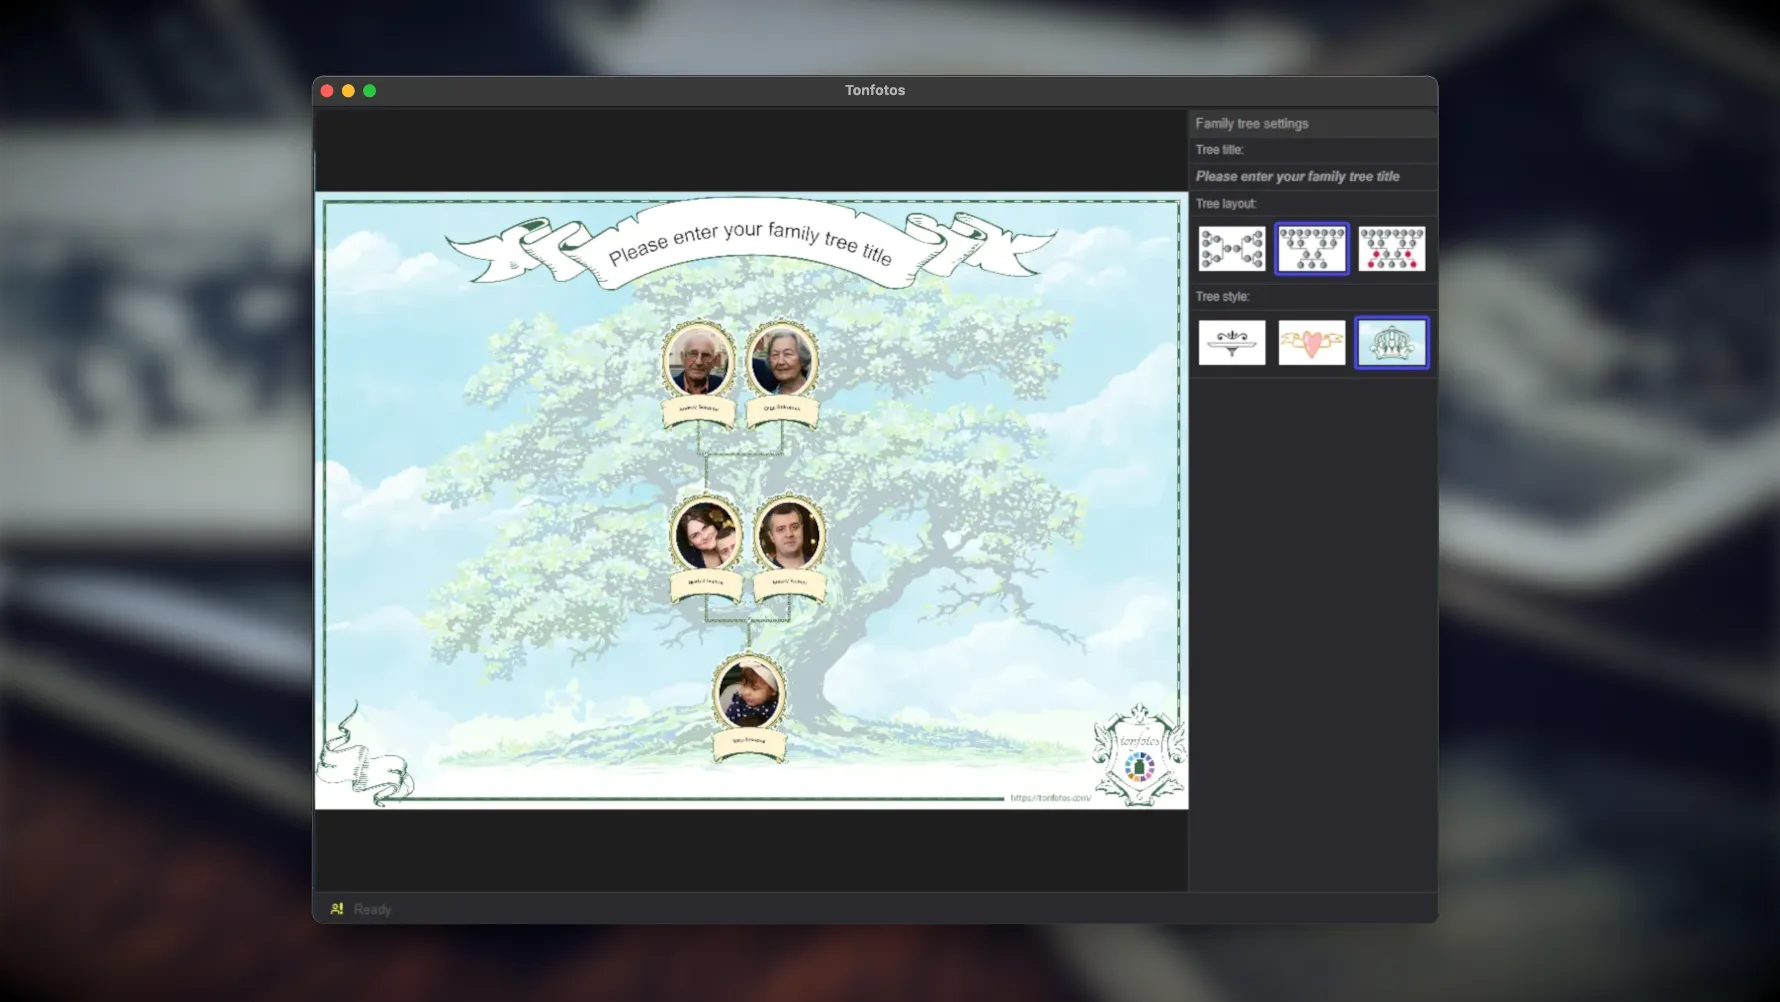Viewport: 1780px width, 1002px height.
Task: Select the mother-with-child portrait in middle row
Action: 706,535
